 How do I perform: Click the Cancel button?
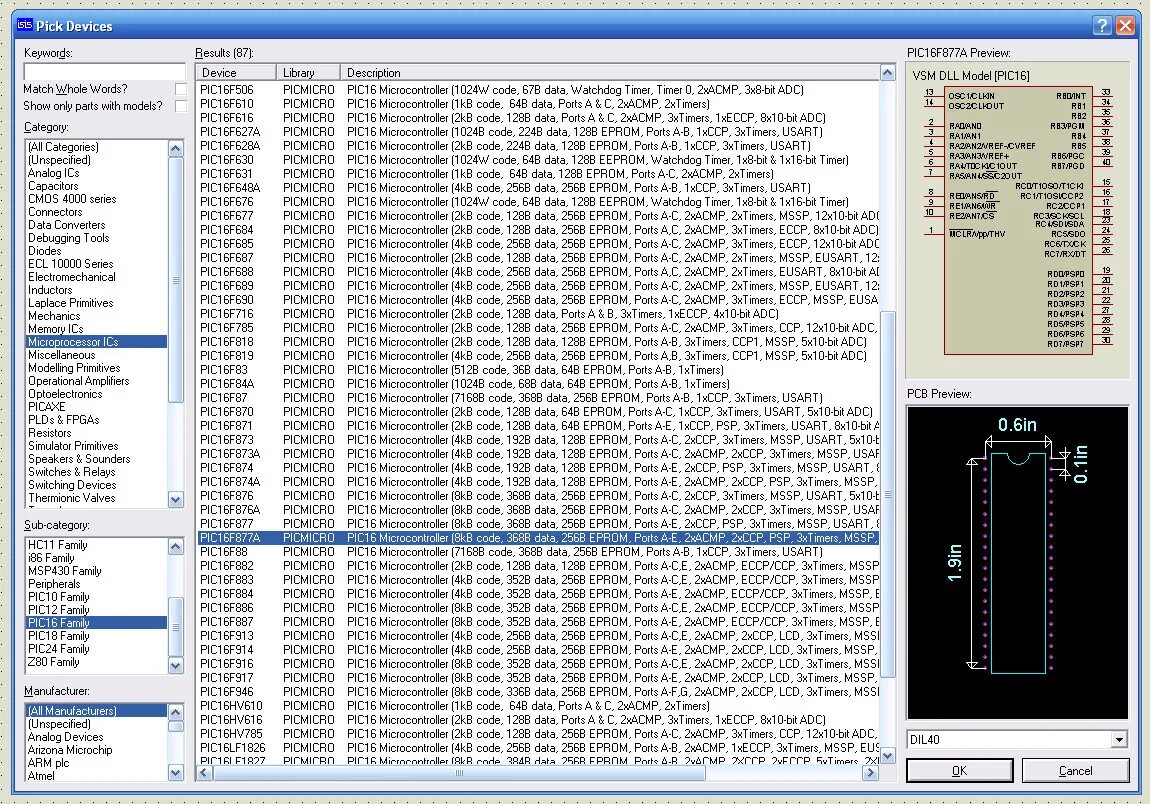click(1075, 770)
